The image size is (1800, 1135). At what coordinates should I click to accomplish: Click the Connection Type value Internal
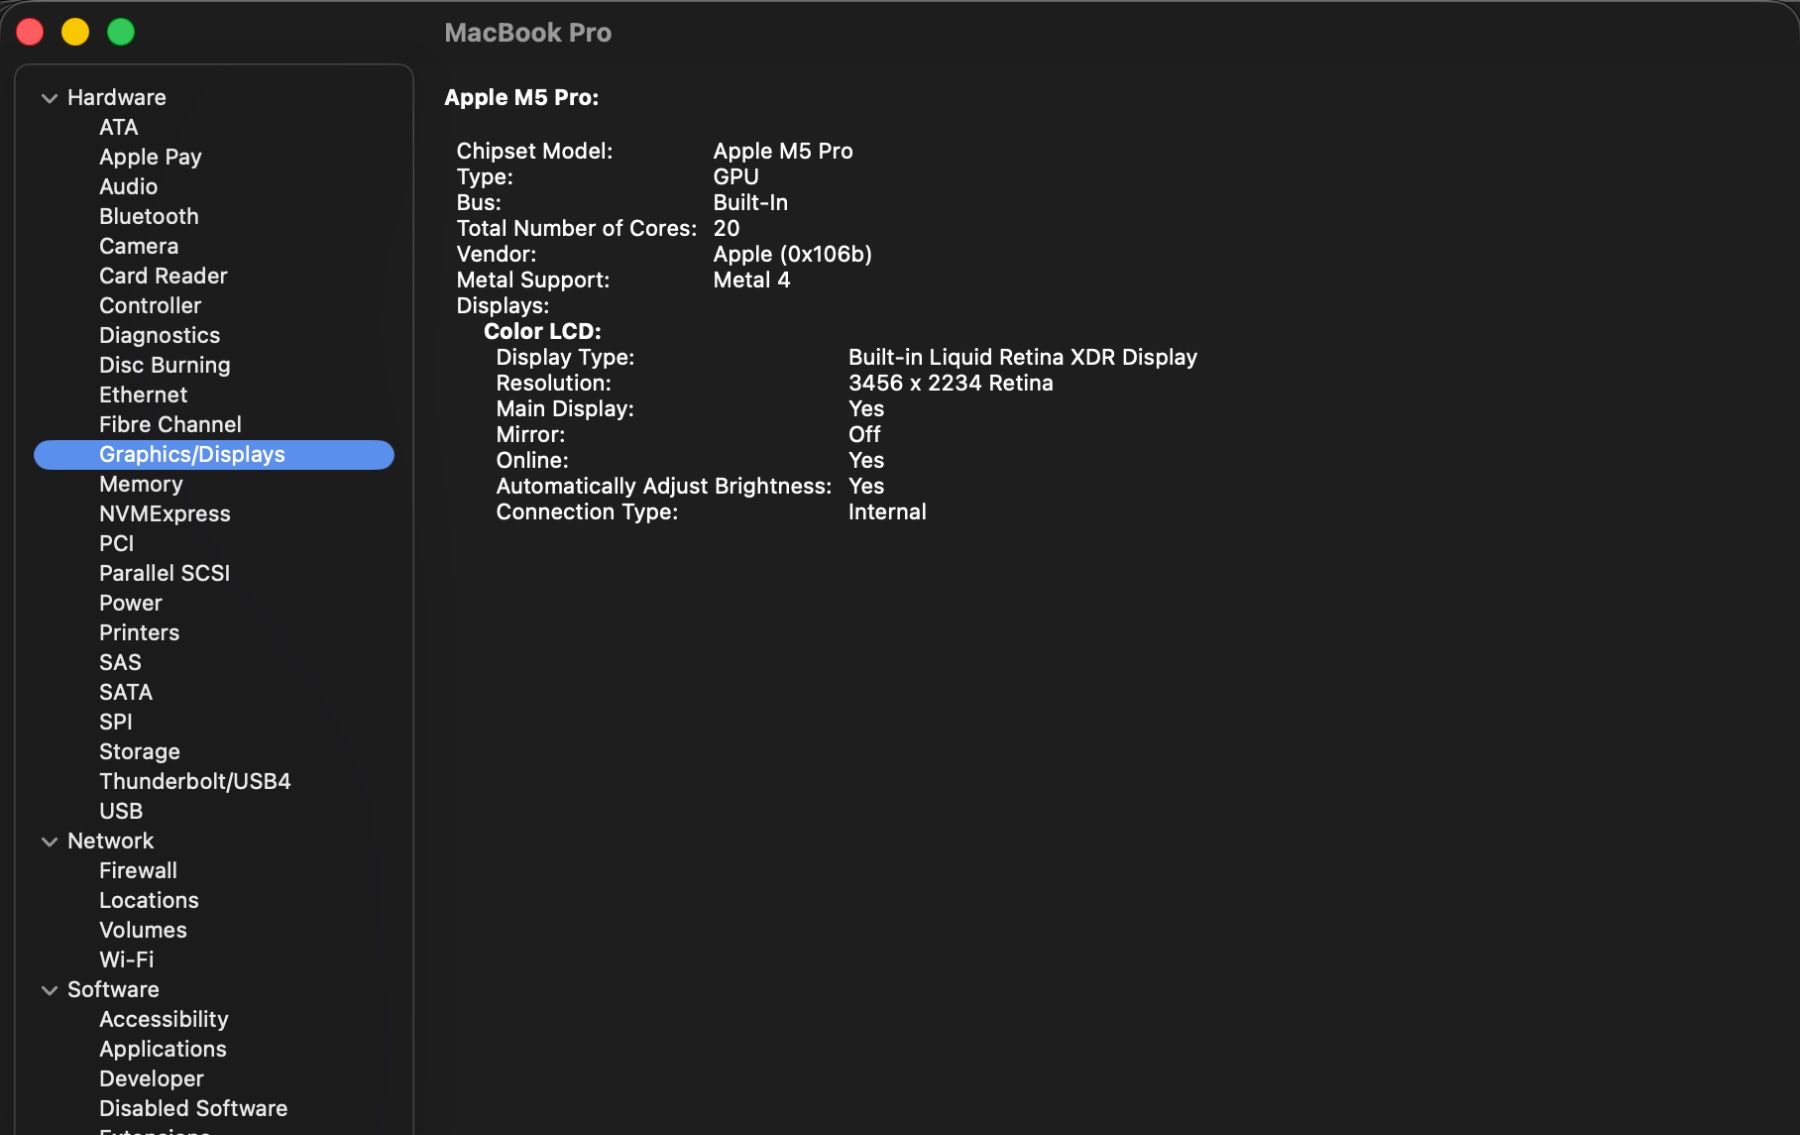(x=887, y=512)
